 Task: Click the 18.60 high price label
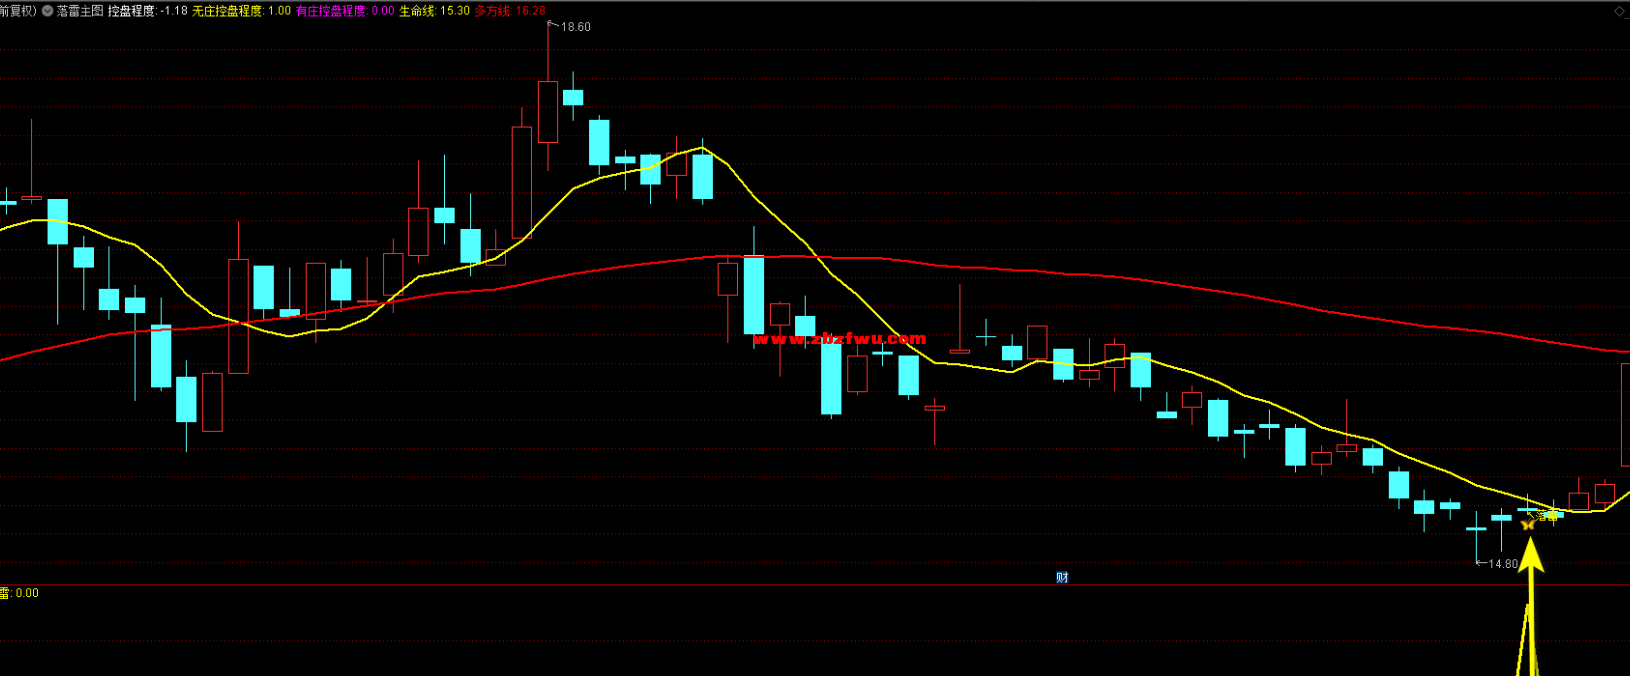pos(575,27)
